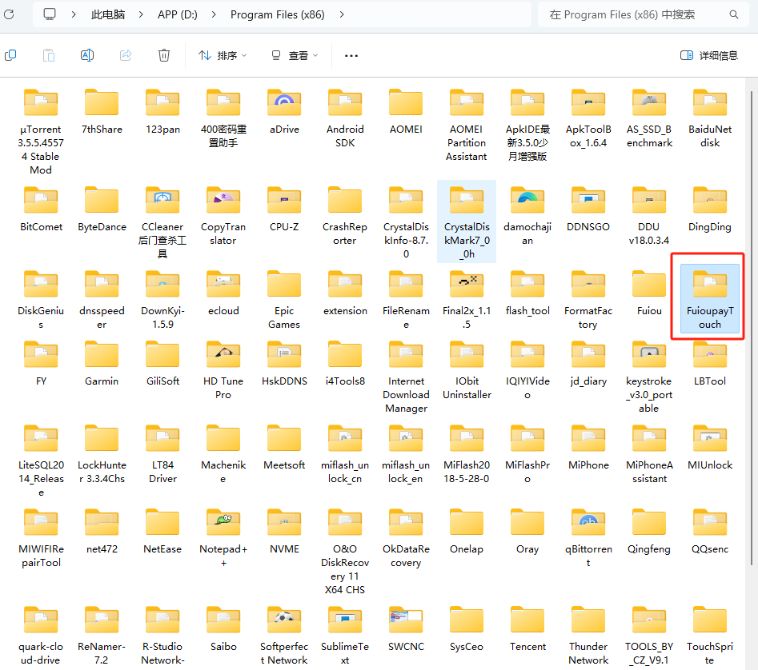Open the 查看 view dropdown
The width and height of the screenshot is (758, 670).
(294, 56)
